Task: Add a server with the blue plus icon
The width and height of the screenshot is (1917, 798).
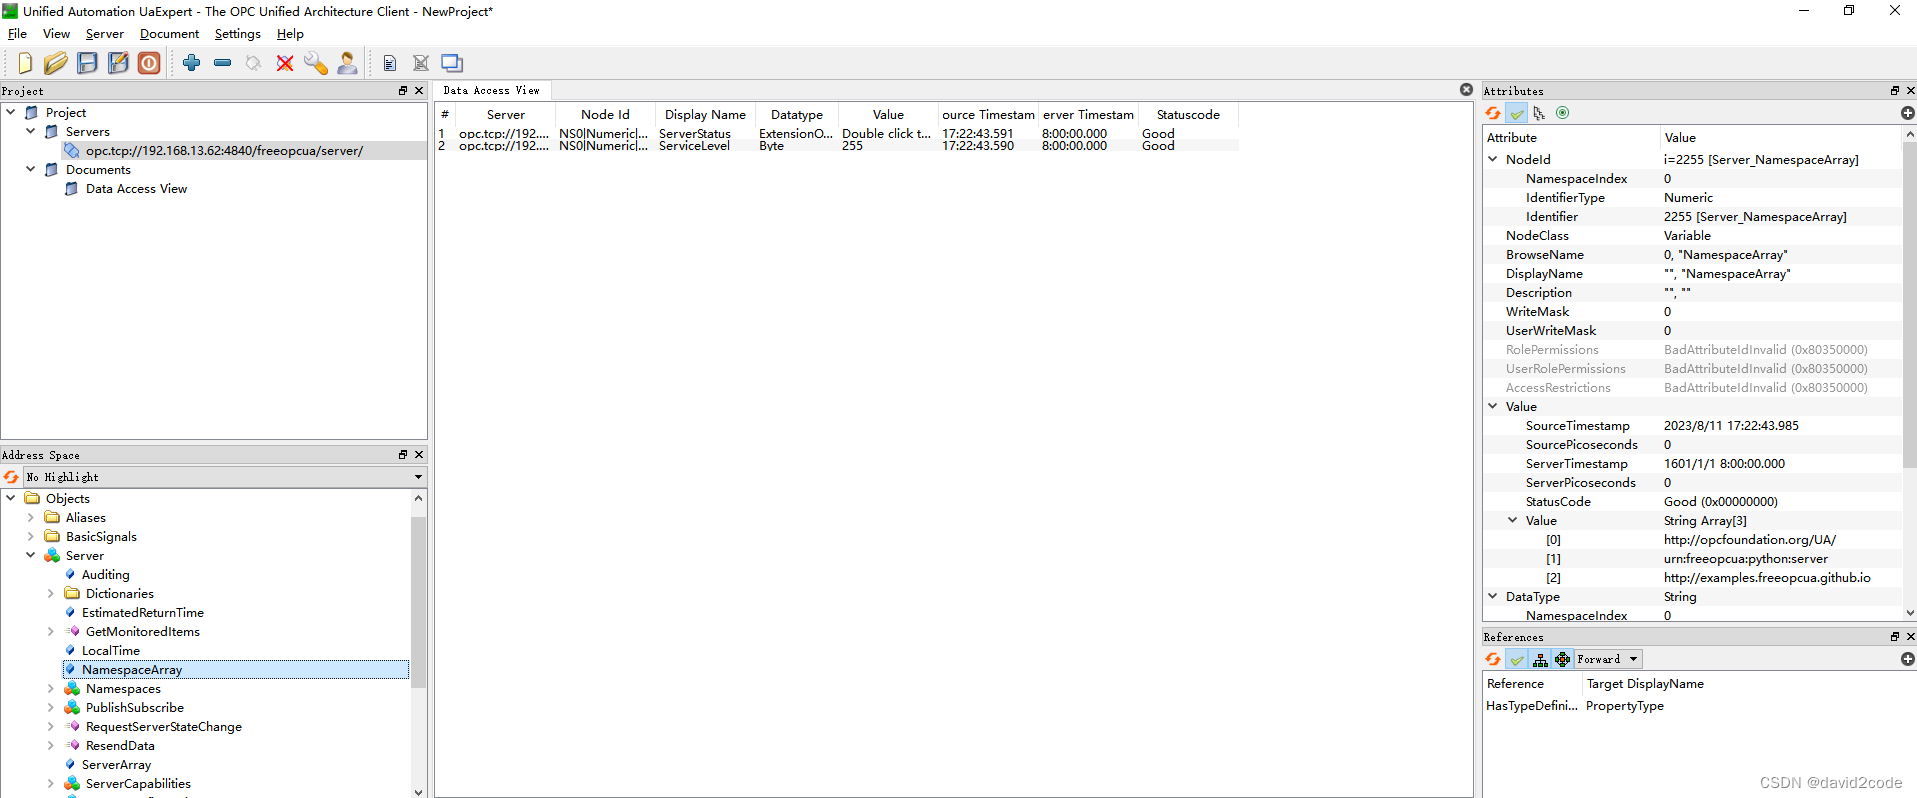Action: click(192, 63)
